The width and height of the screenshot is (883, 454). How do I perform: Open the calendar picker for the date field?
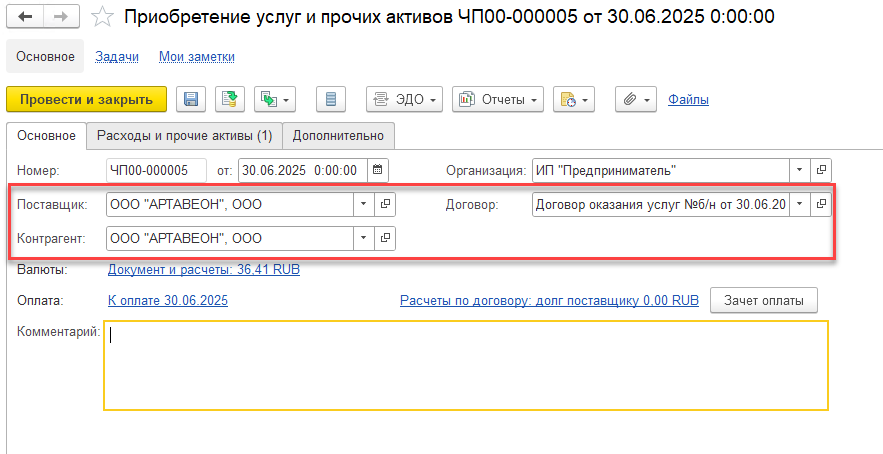(378, 170)
